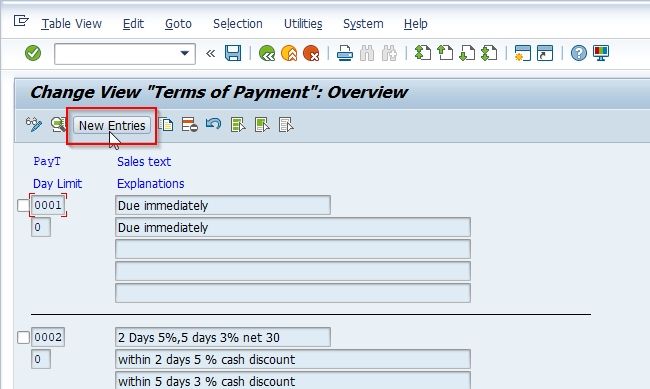The width and height of the screenshot is (650, 389).
Task: Go to Next Page icon
Action: point(467,53)
